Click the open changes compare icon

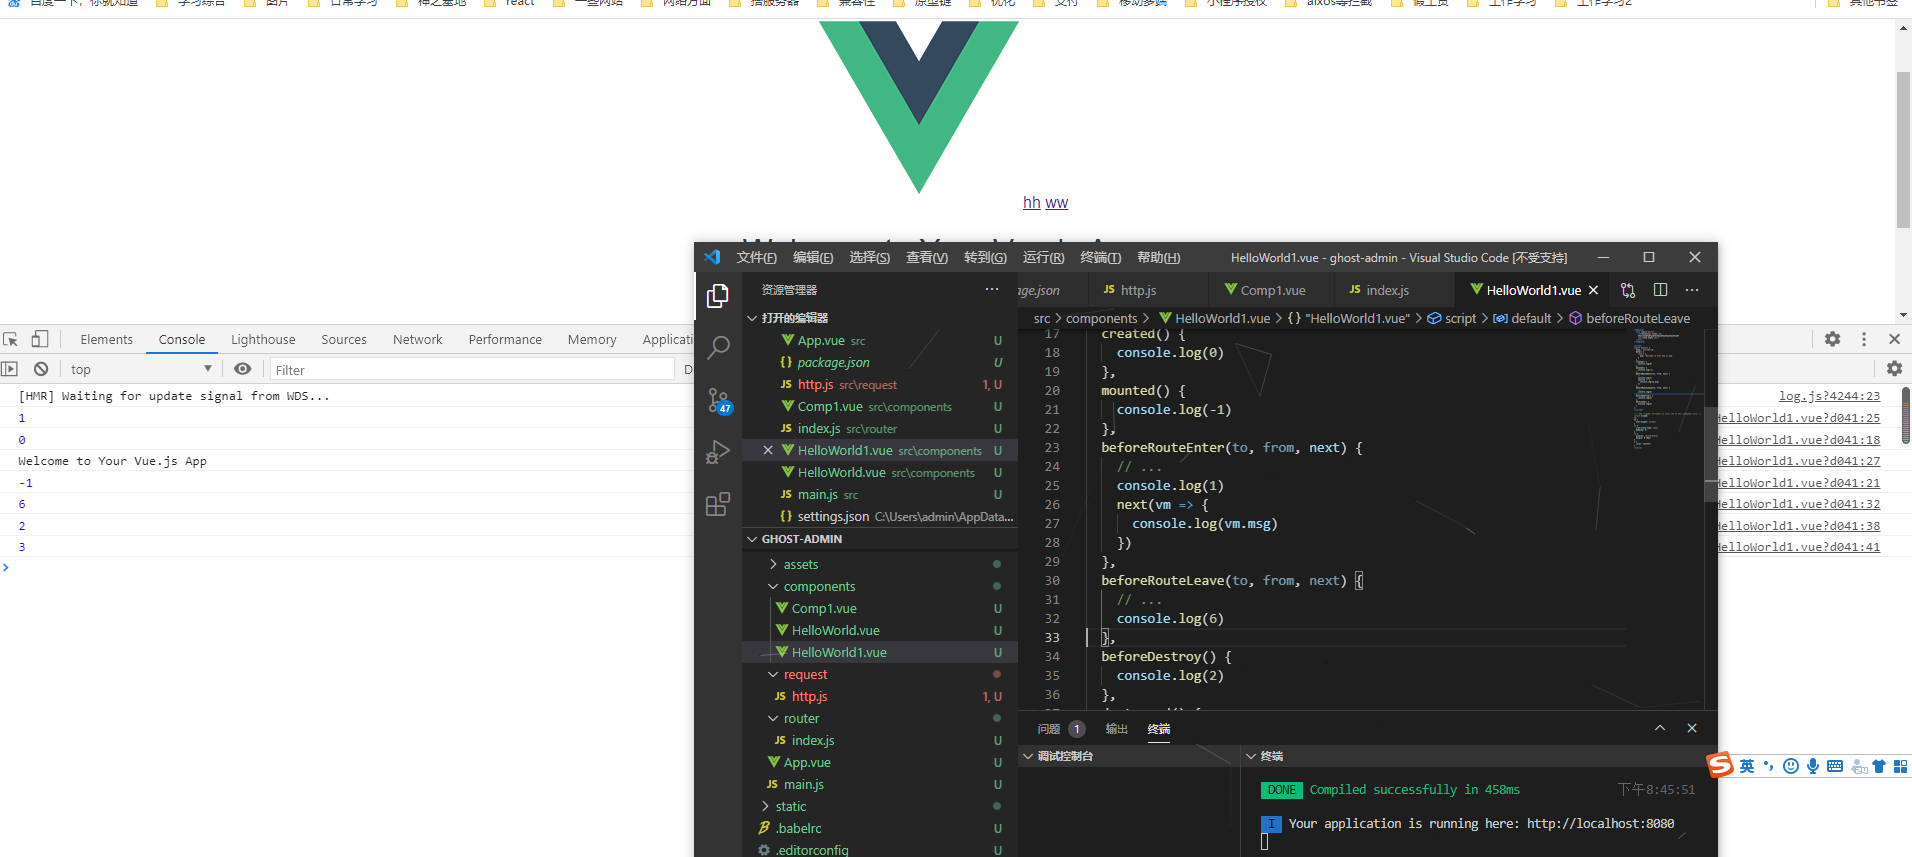click(x=1628, y=290)
